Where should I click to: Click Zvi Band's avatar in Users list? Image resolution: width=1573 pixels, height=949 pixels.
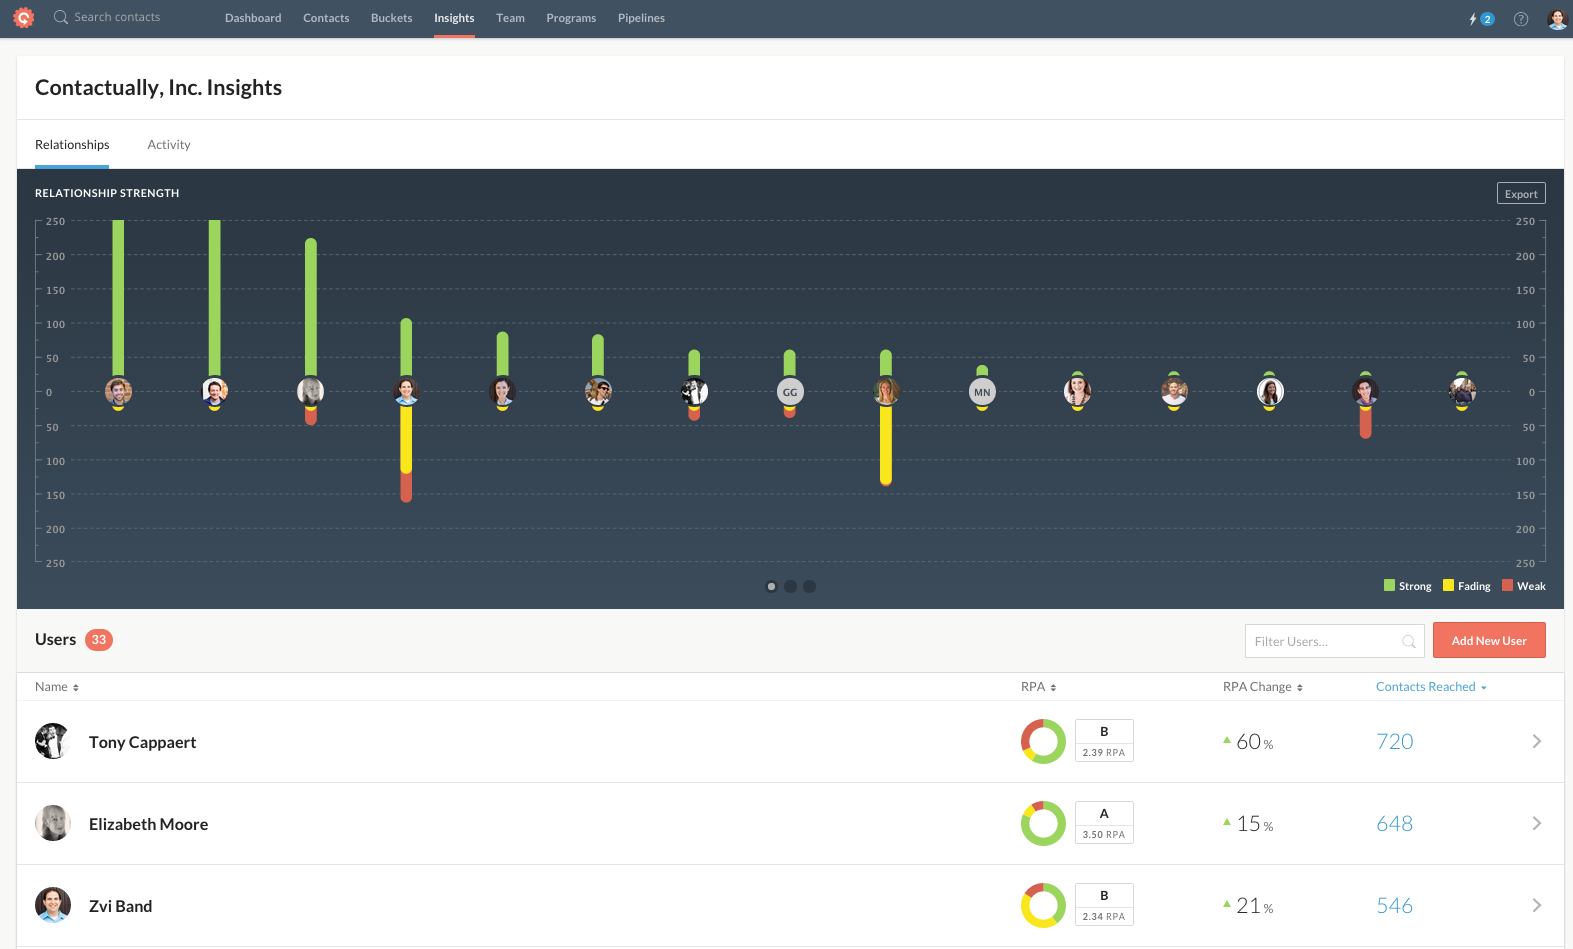[52, 906]
